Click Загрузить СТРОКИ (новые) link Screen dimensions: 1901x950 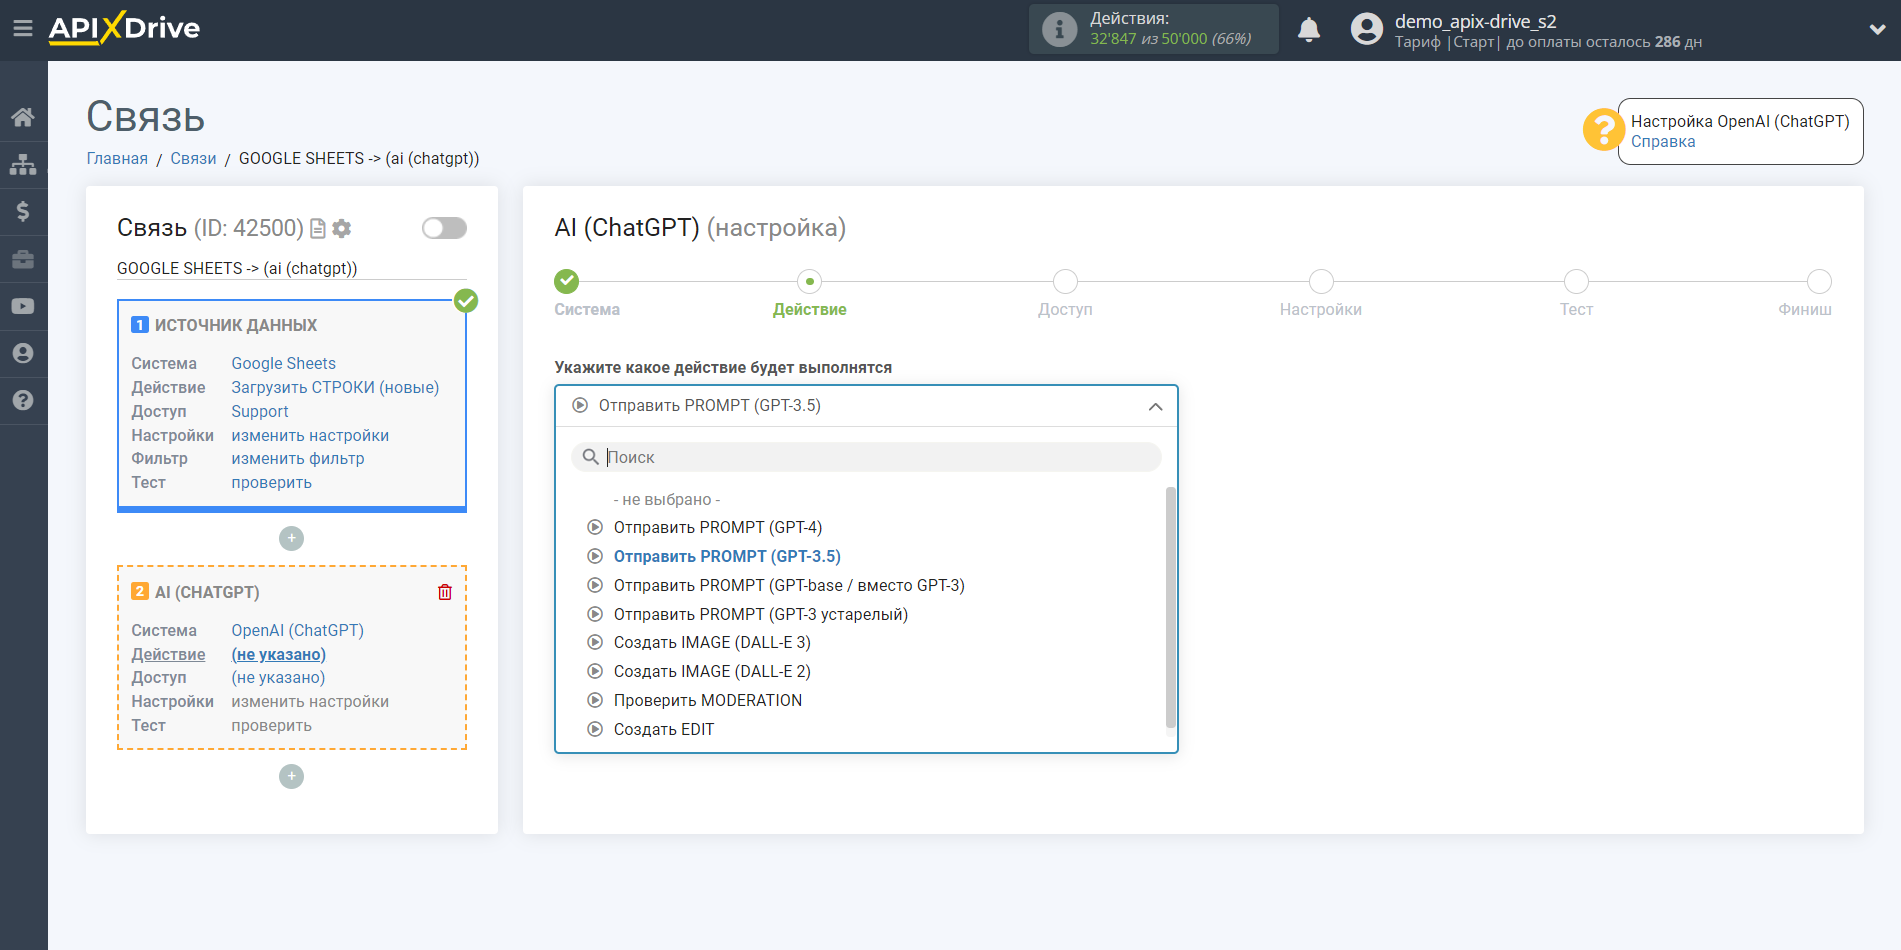pyautogui.click(x=335, y=388)
